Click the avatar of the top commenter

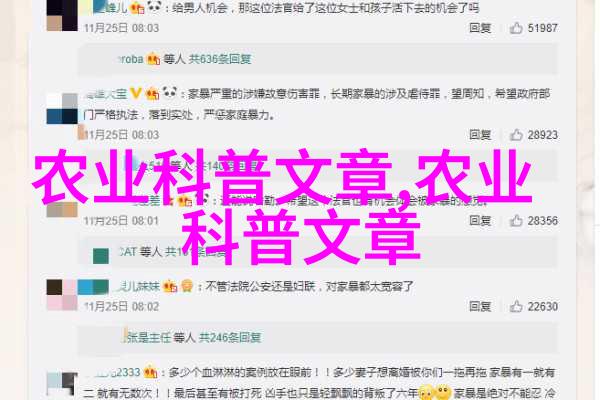click(x=62, y=15)
